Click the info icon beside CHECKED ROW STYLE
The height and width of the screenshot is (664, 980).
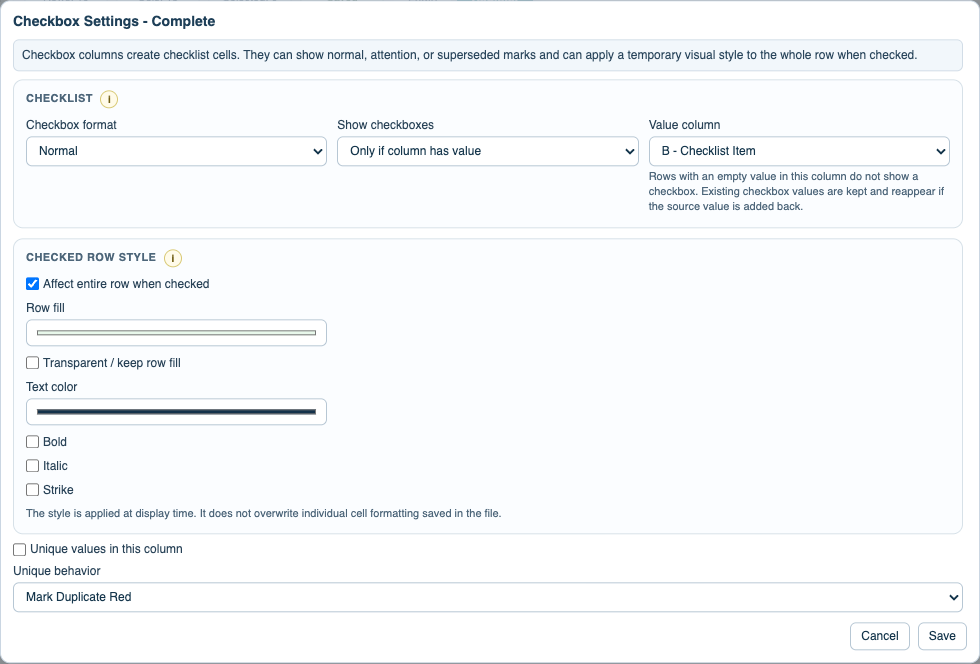172,258
